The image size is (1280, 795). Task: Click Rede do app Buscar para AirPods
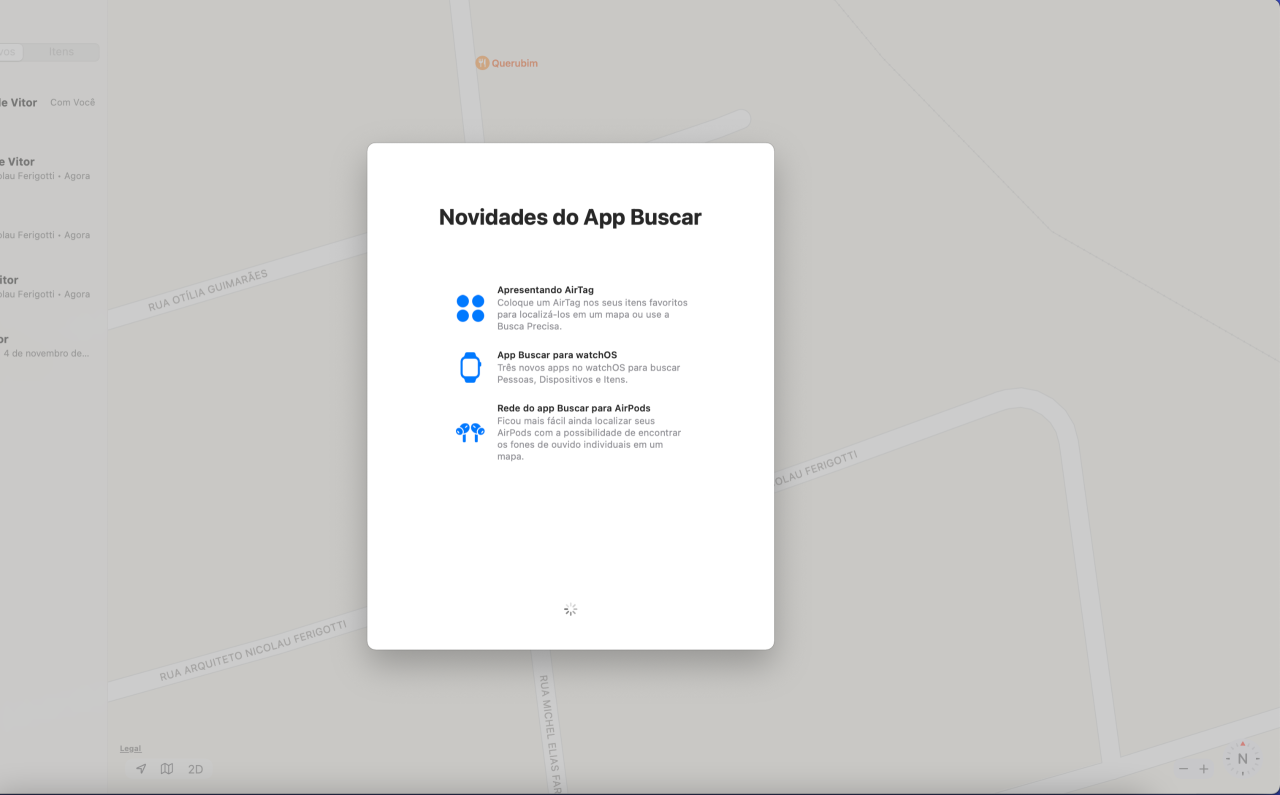[573, 408]
